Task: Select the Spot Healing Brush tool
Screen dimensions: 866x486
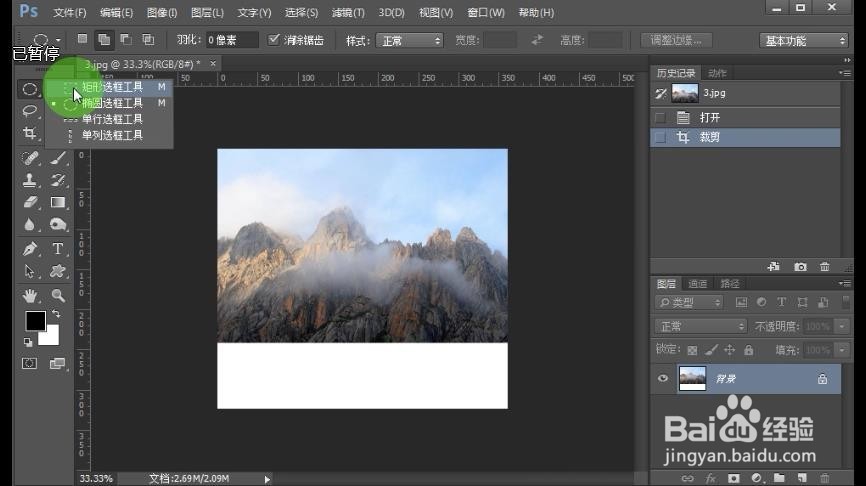Action: [x=30, y=159]
